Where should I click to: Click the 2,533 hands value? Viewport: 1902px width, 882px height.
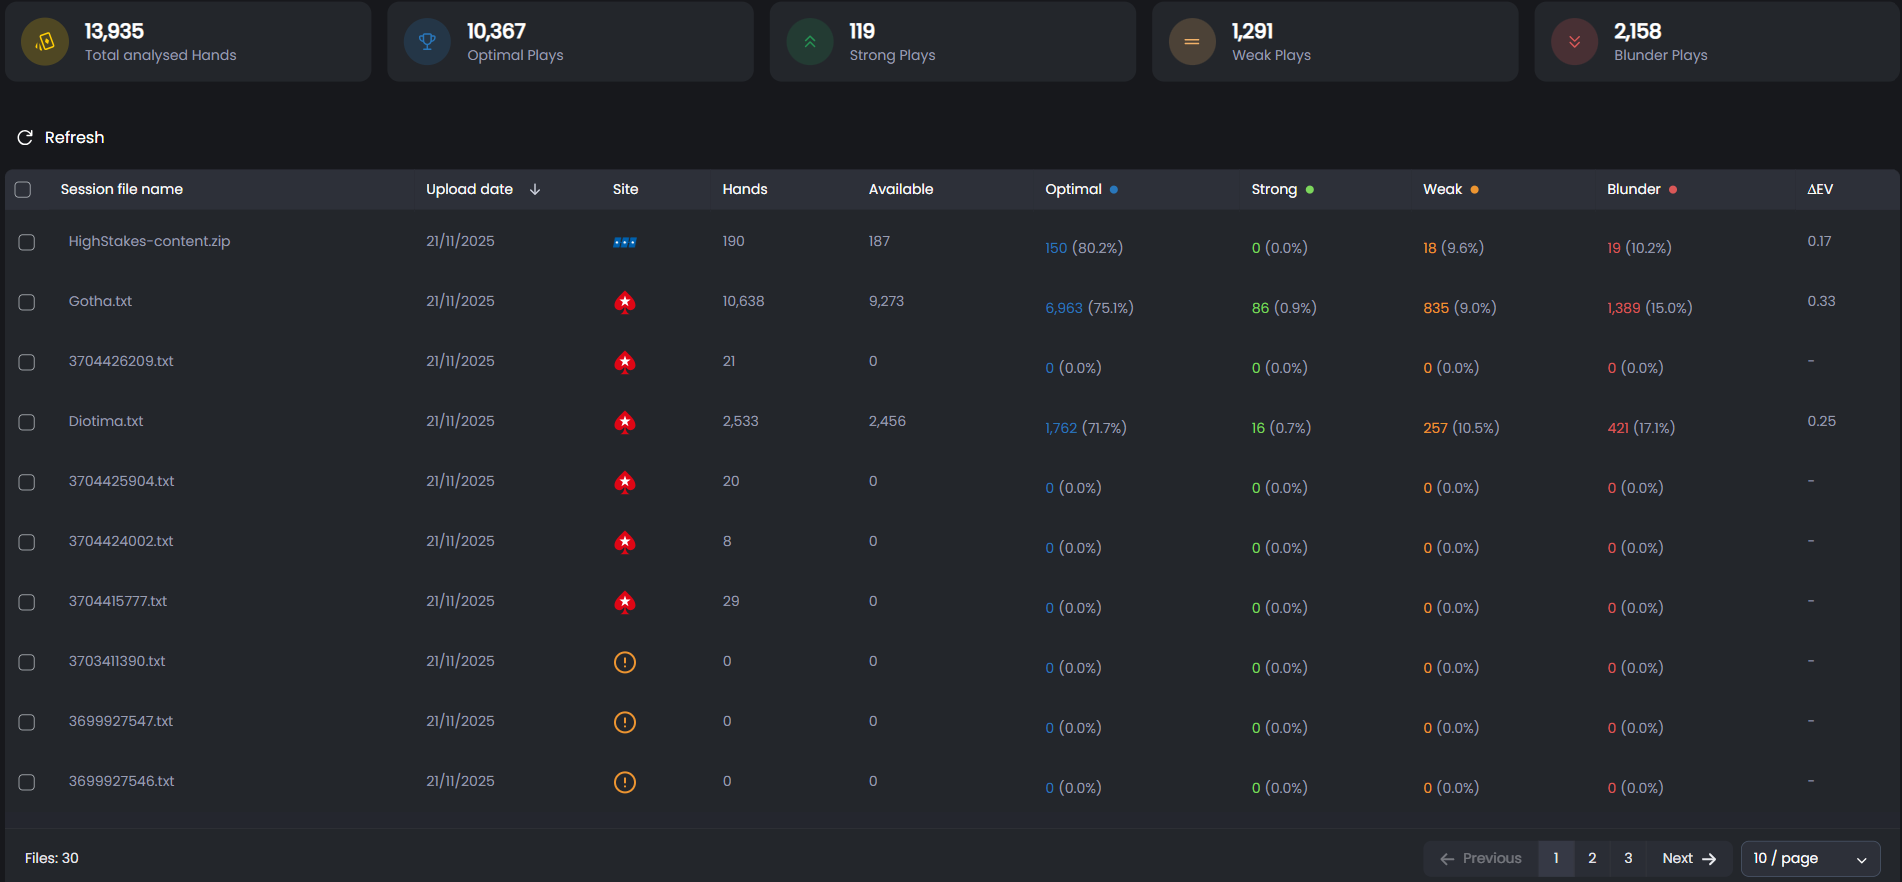(x=740, y=421)
